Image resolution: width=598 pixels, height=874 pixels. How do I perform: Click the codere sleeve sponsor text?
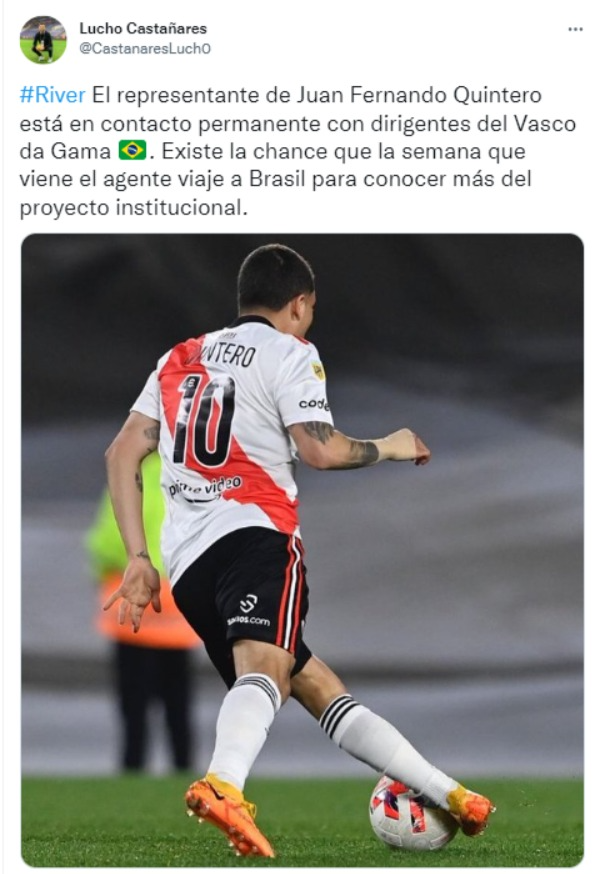coord(314,403)
